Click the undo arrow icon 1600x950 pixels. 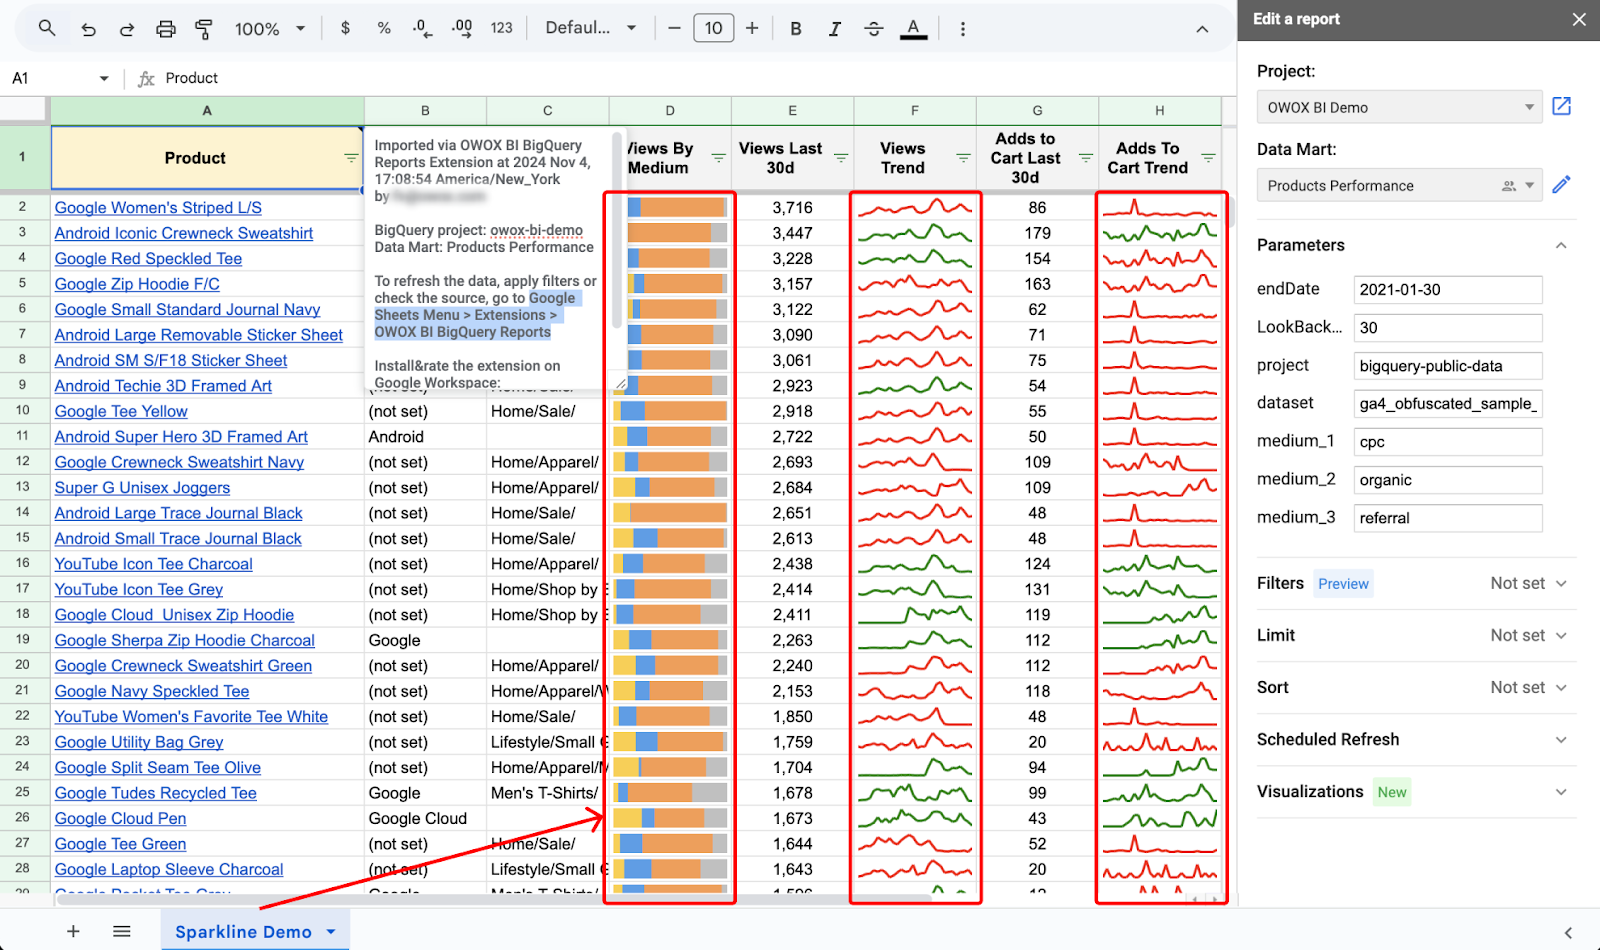[88, 29]
